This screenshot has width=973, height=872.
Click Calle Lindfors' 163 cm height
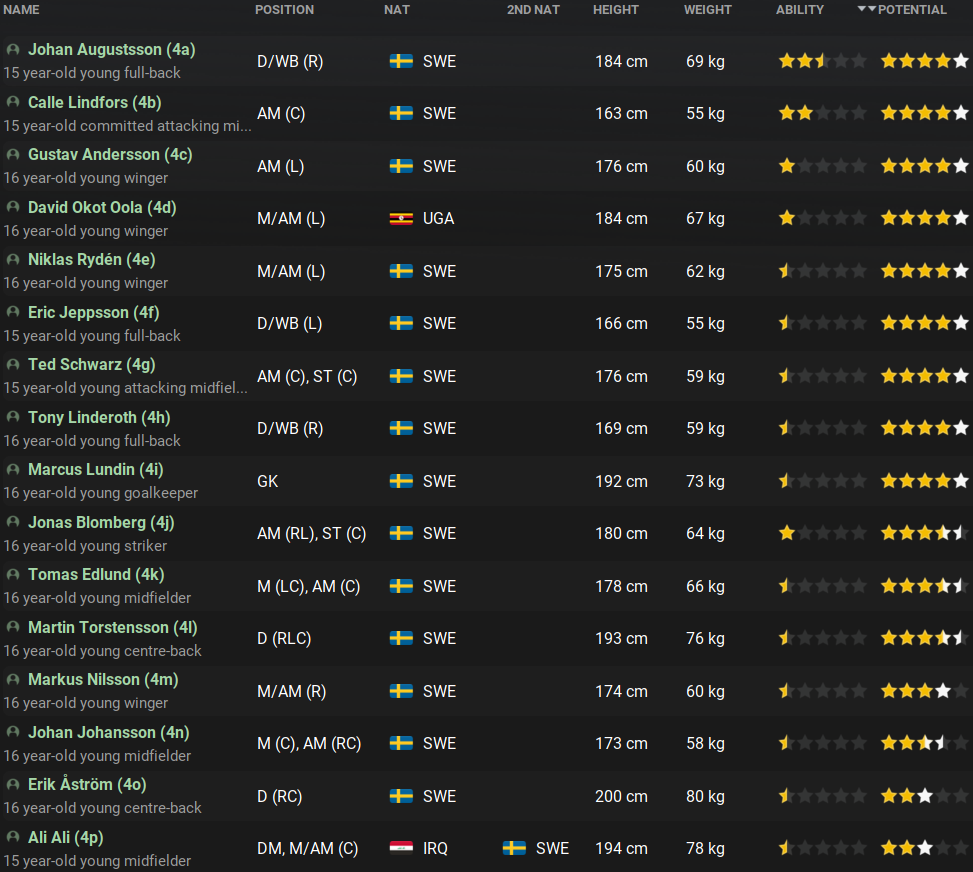point(621,114)
